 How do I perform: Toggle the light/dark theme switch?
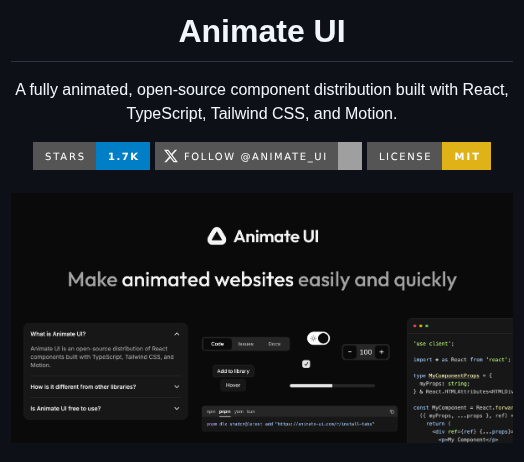click(x=318, y=338)
